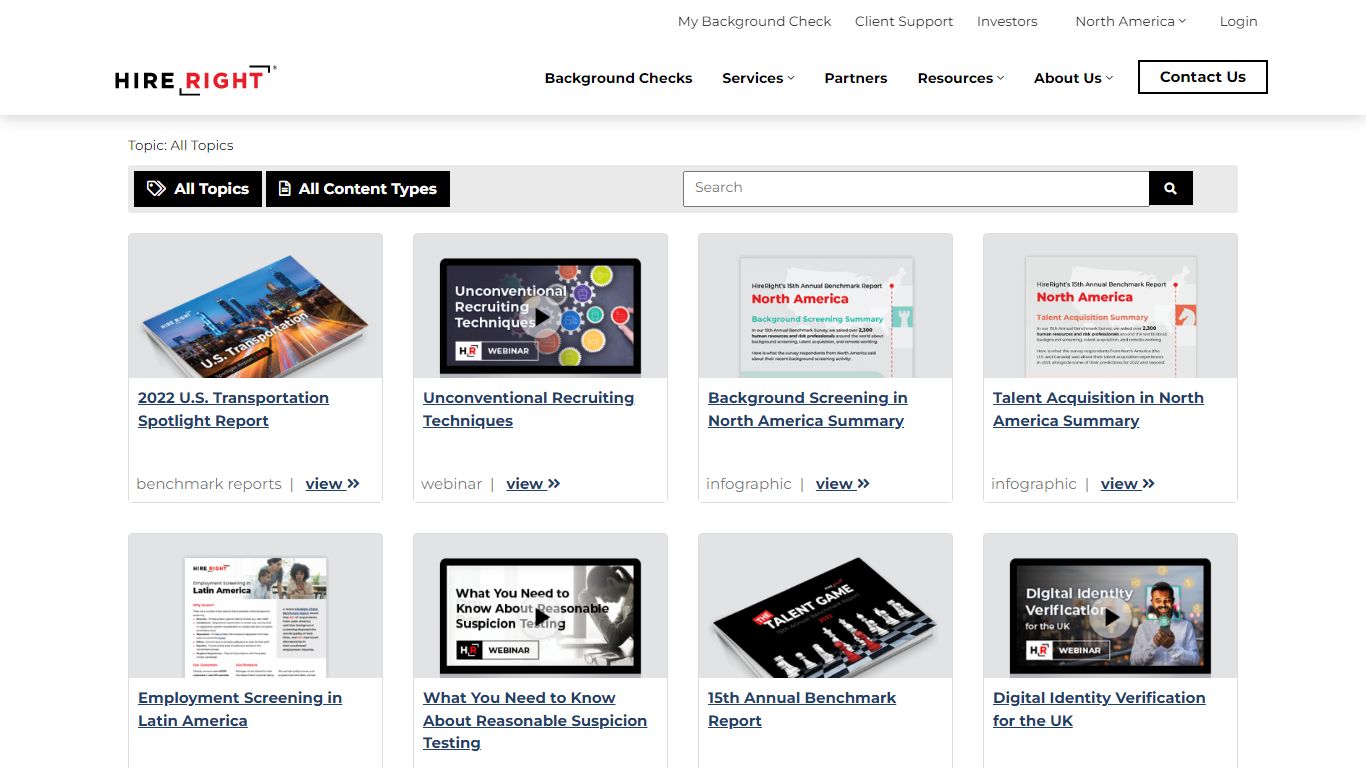Open My Background Check link

coord(754,21)
